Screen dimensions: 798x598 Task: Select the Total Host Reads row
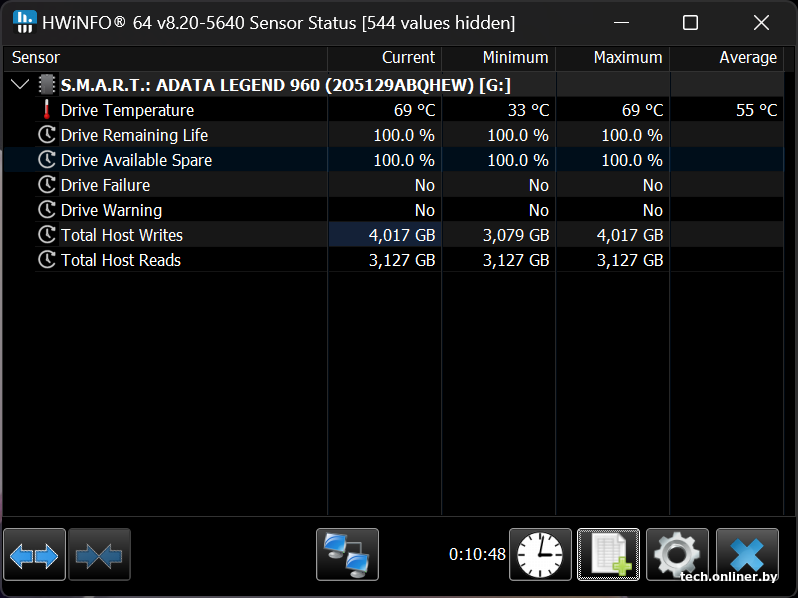(394, 260)
